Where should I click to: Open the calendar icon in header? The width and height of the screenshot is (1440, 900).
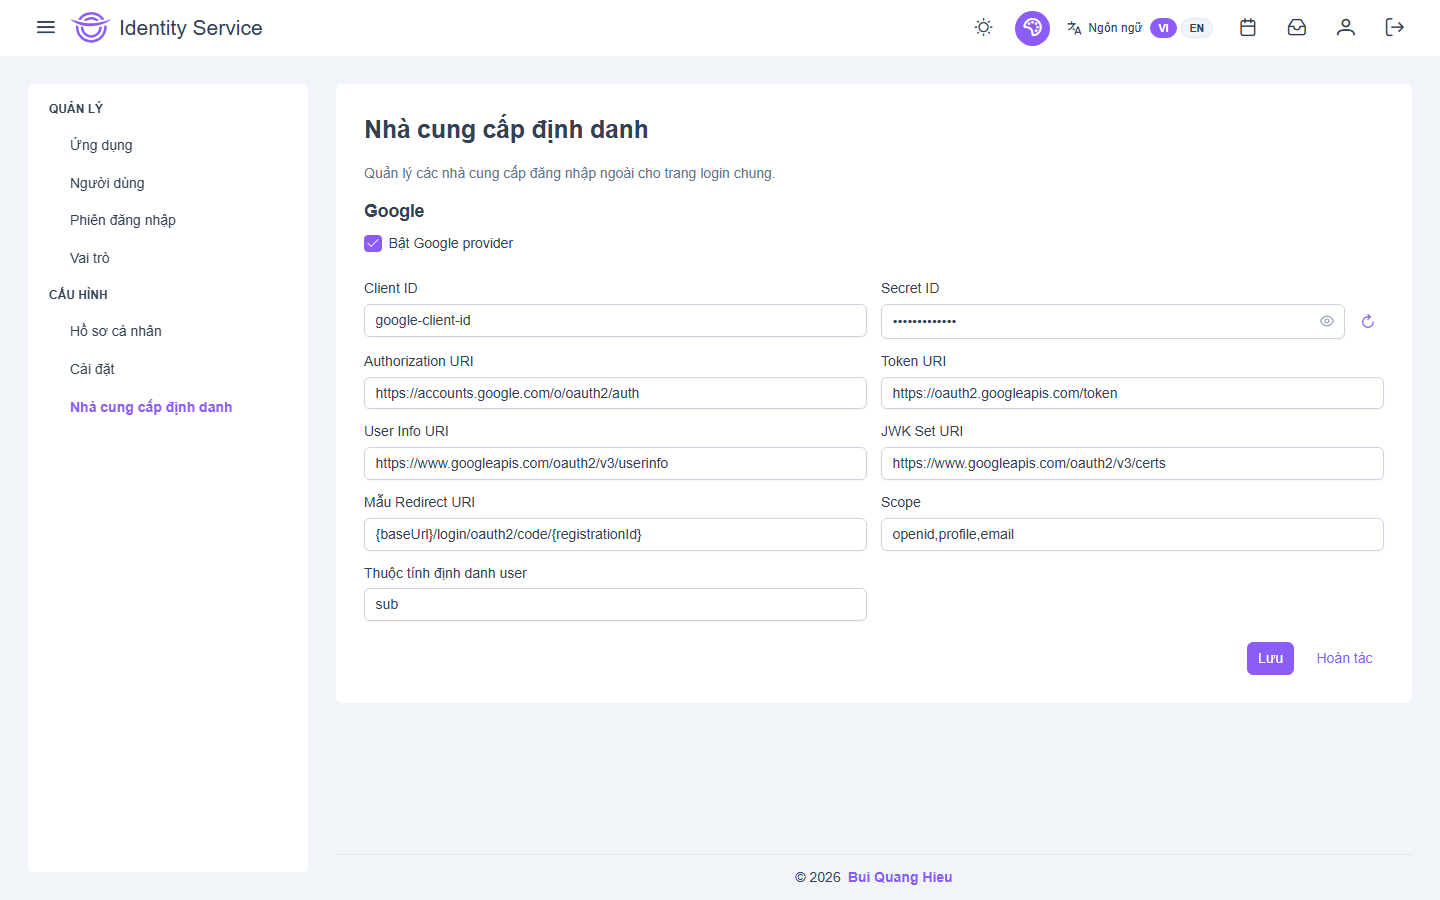coord(1247,28)
